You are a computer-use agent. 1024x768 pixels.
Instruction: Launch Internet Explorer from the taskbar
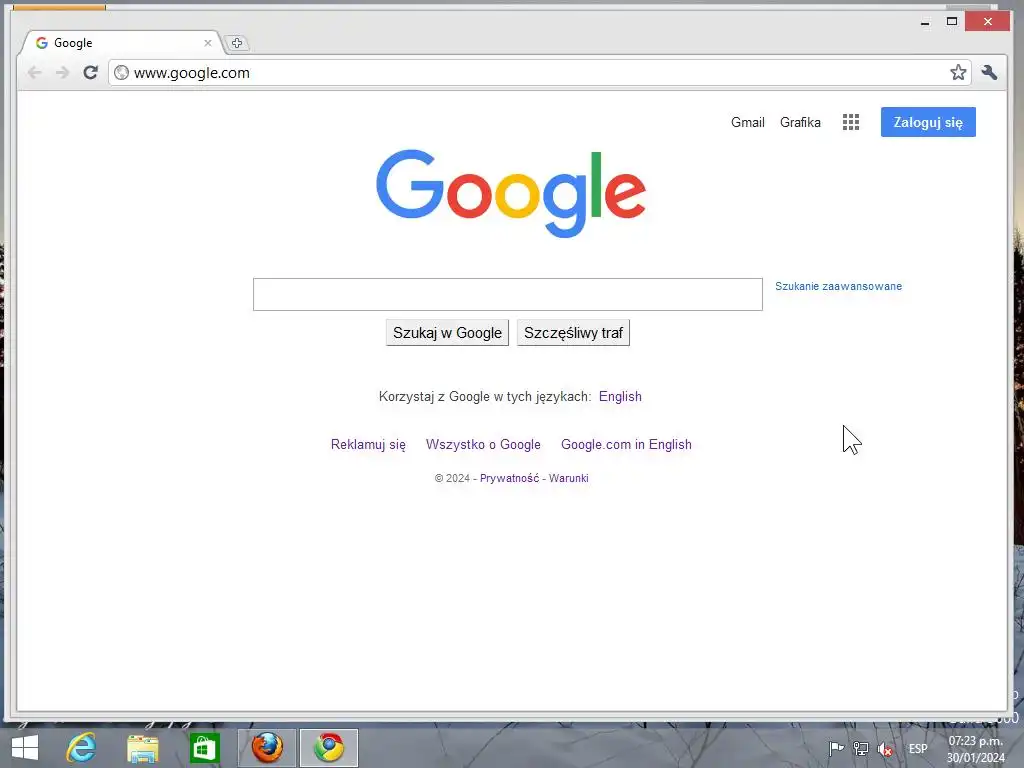point(81,748)
